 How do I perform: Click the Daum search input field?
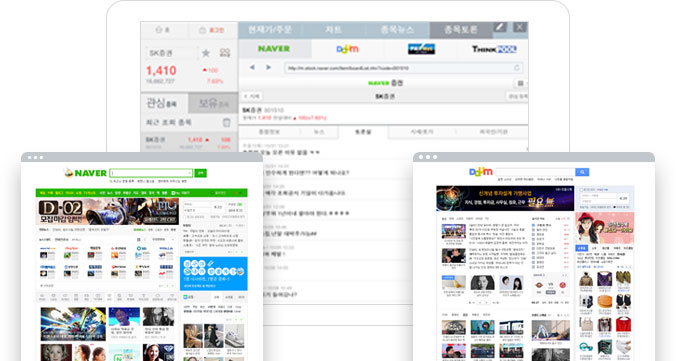tap(535, 172)
